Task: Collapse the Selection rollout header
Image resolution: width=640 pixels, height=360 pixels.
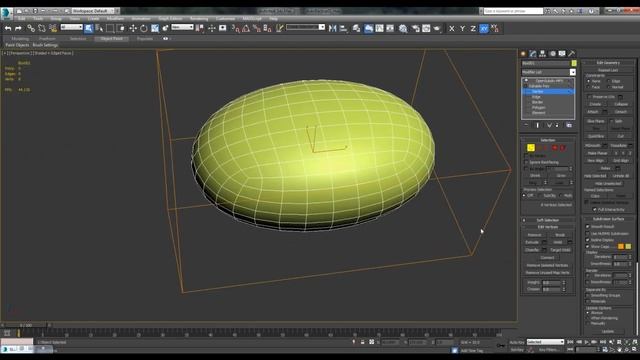Action: 548,140
